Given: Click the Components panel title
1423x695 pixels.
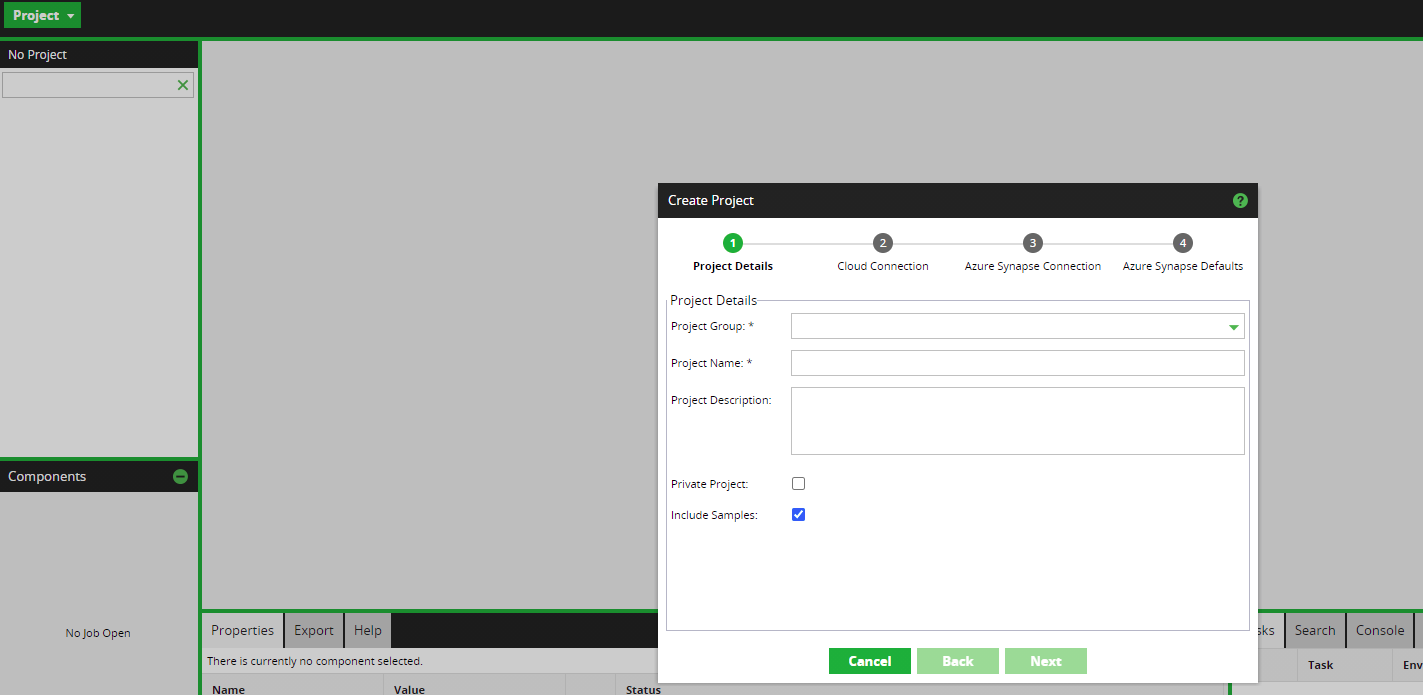Looking at the screenshot, I should [x=47, y=477].
